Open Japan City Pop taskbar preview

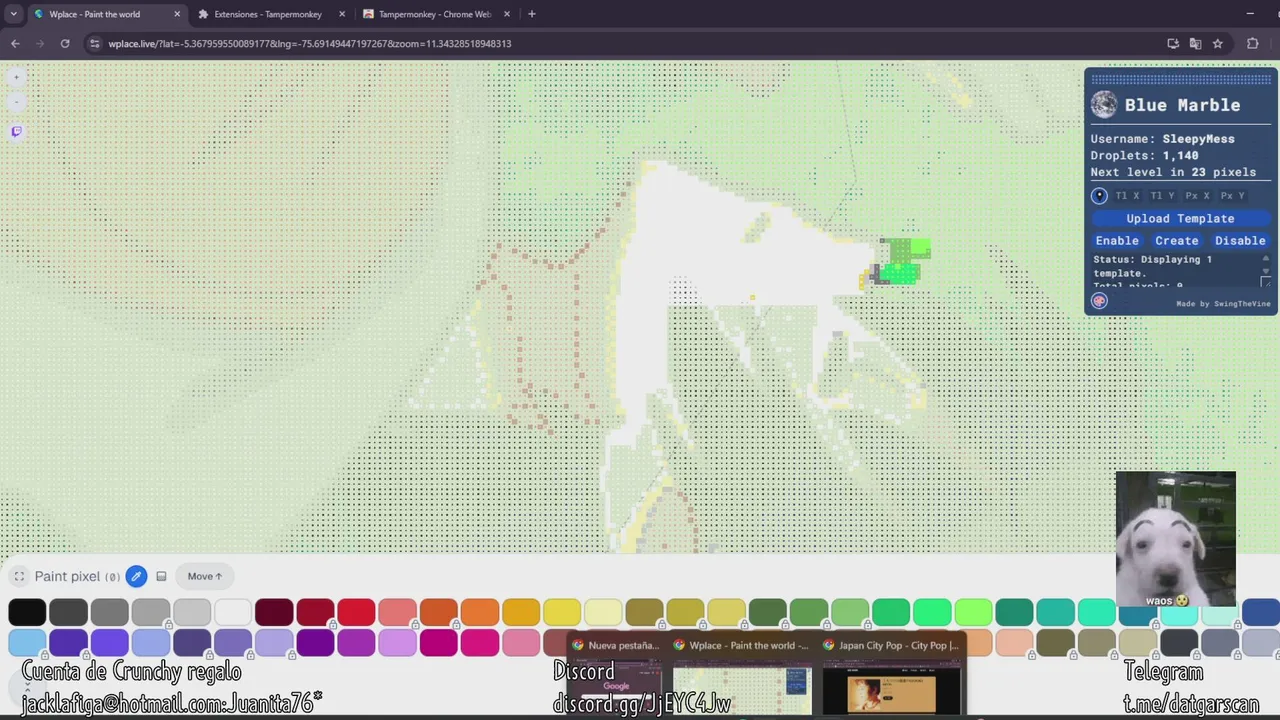pos(891,676)
